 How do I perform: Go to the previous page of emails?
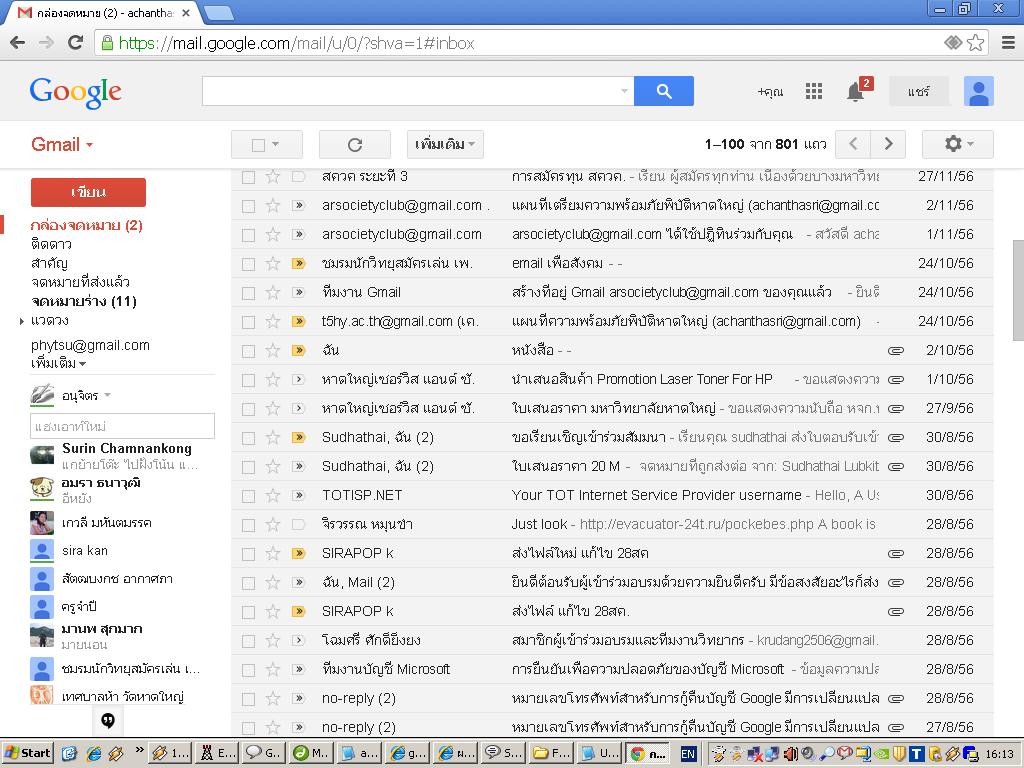click(854, 144)
